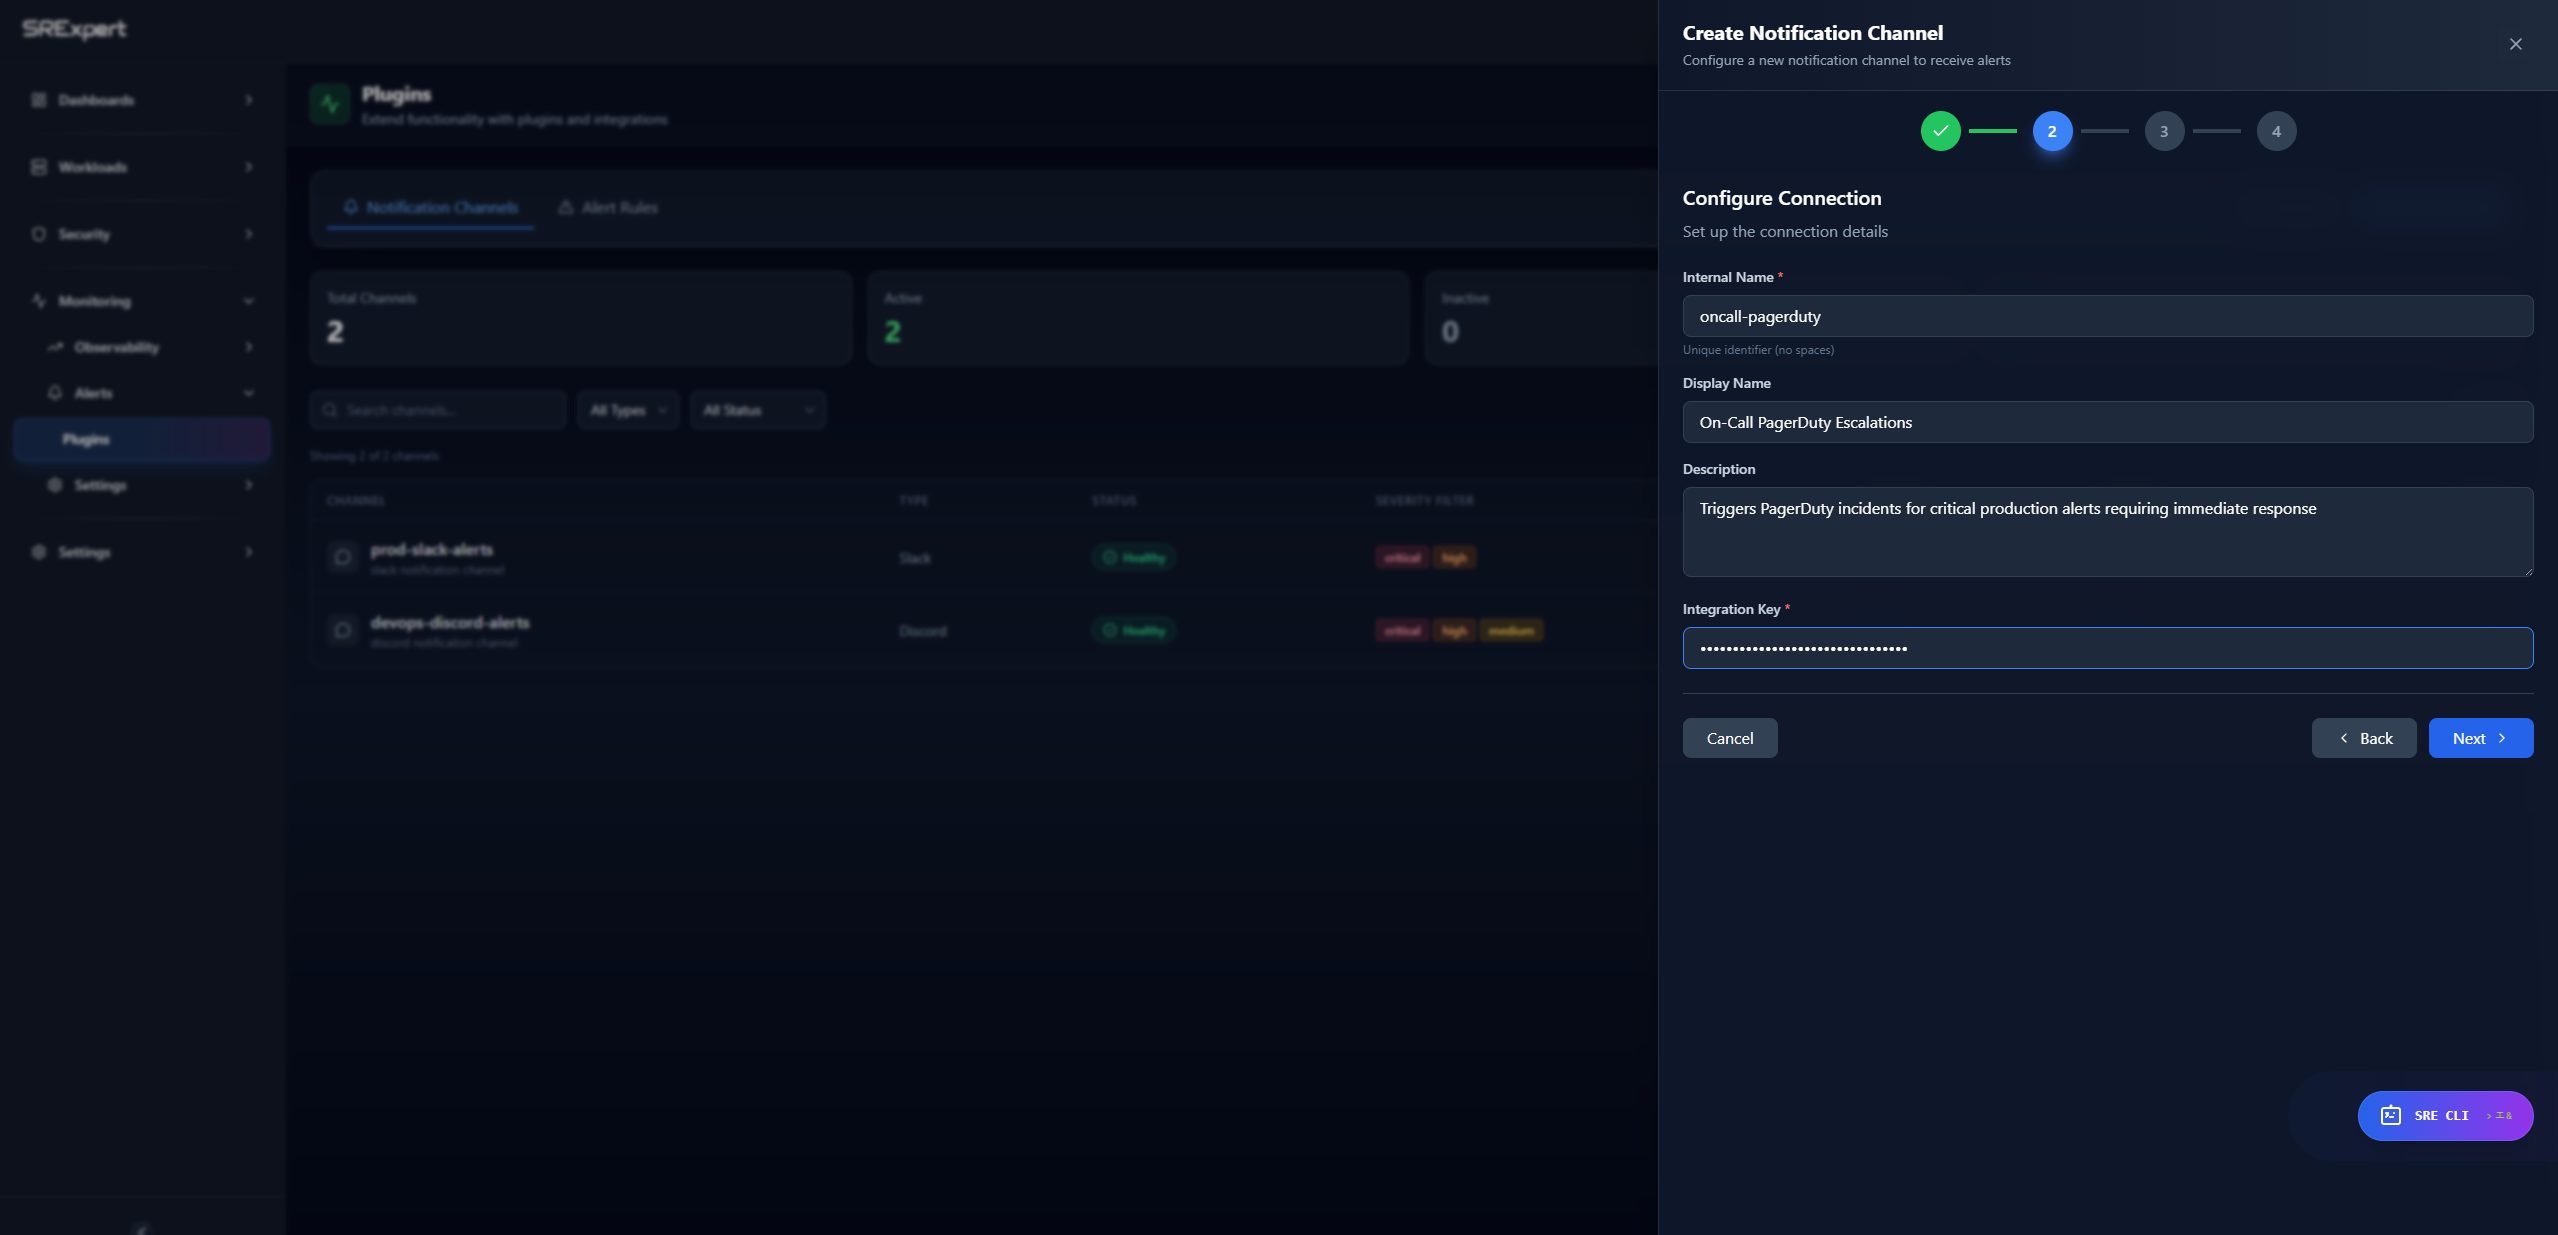This screenshot has height=1235, width=2558.
Task: Click the Integration Key input field
Action: [x=2107, y=648]
